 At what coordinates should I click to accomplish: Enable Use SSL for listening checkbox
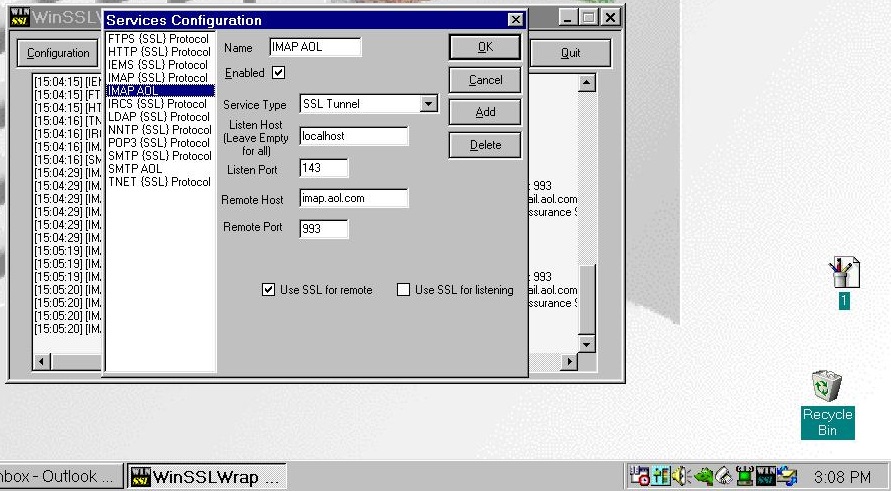(x=403, y=290)
